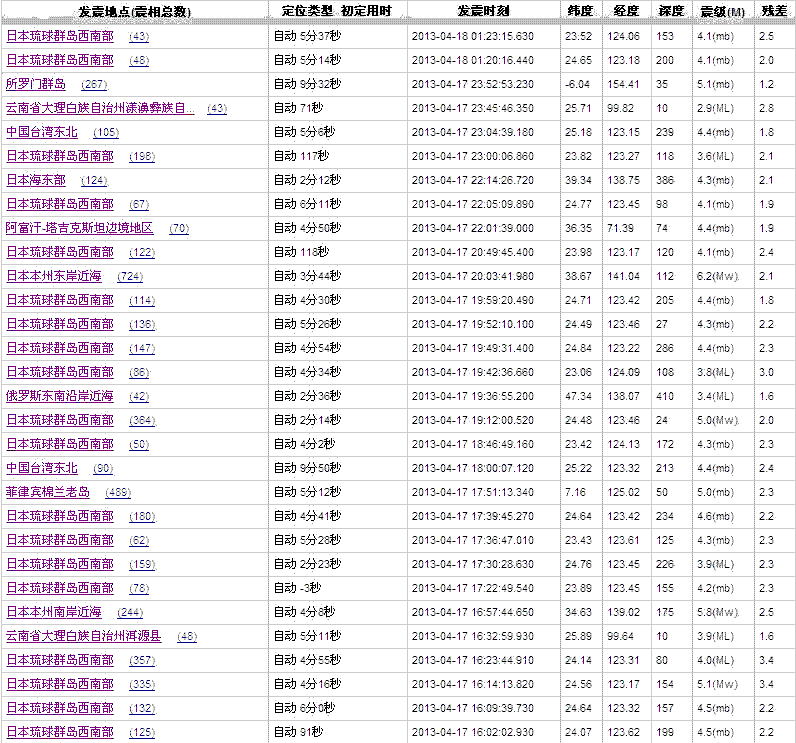
Task: Open 中国台湾东北 link in the 23:04:39.180 row
Action: 42,132
